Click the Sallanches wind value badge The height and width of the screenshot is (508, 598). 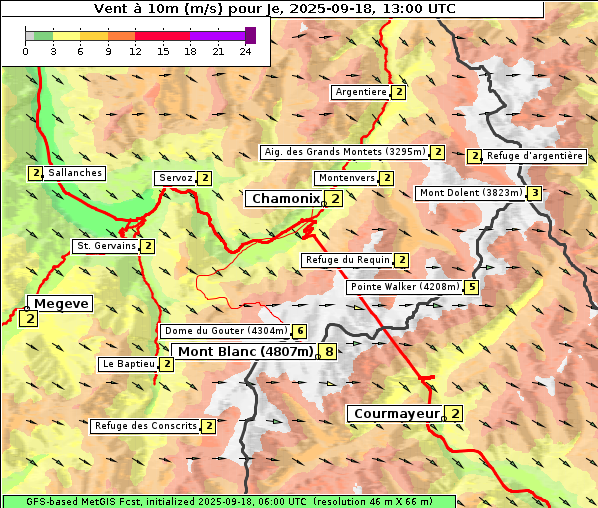35,173
